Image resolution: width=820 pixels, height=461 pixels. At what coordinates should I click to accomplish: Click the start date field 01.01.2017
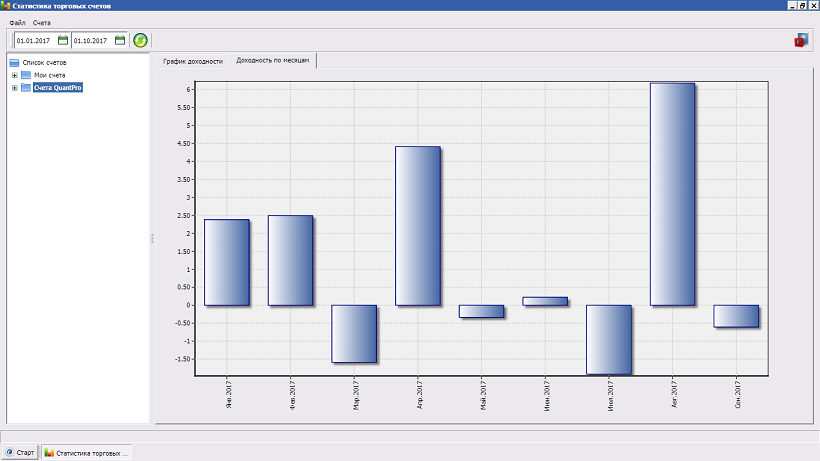34,40
